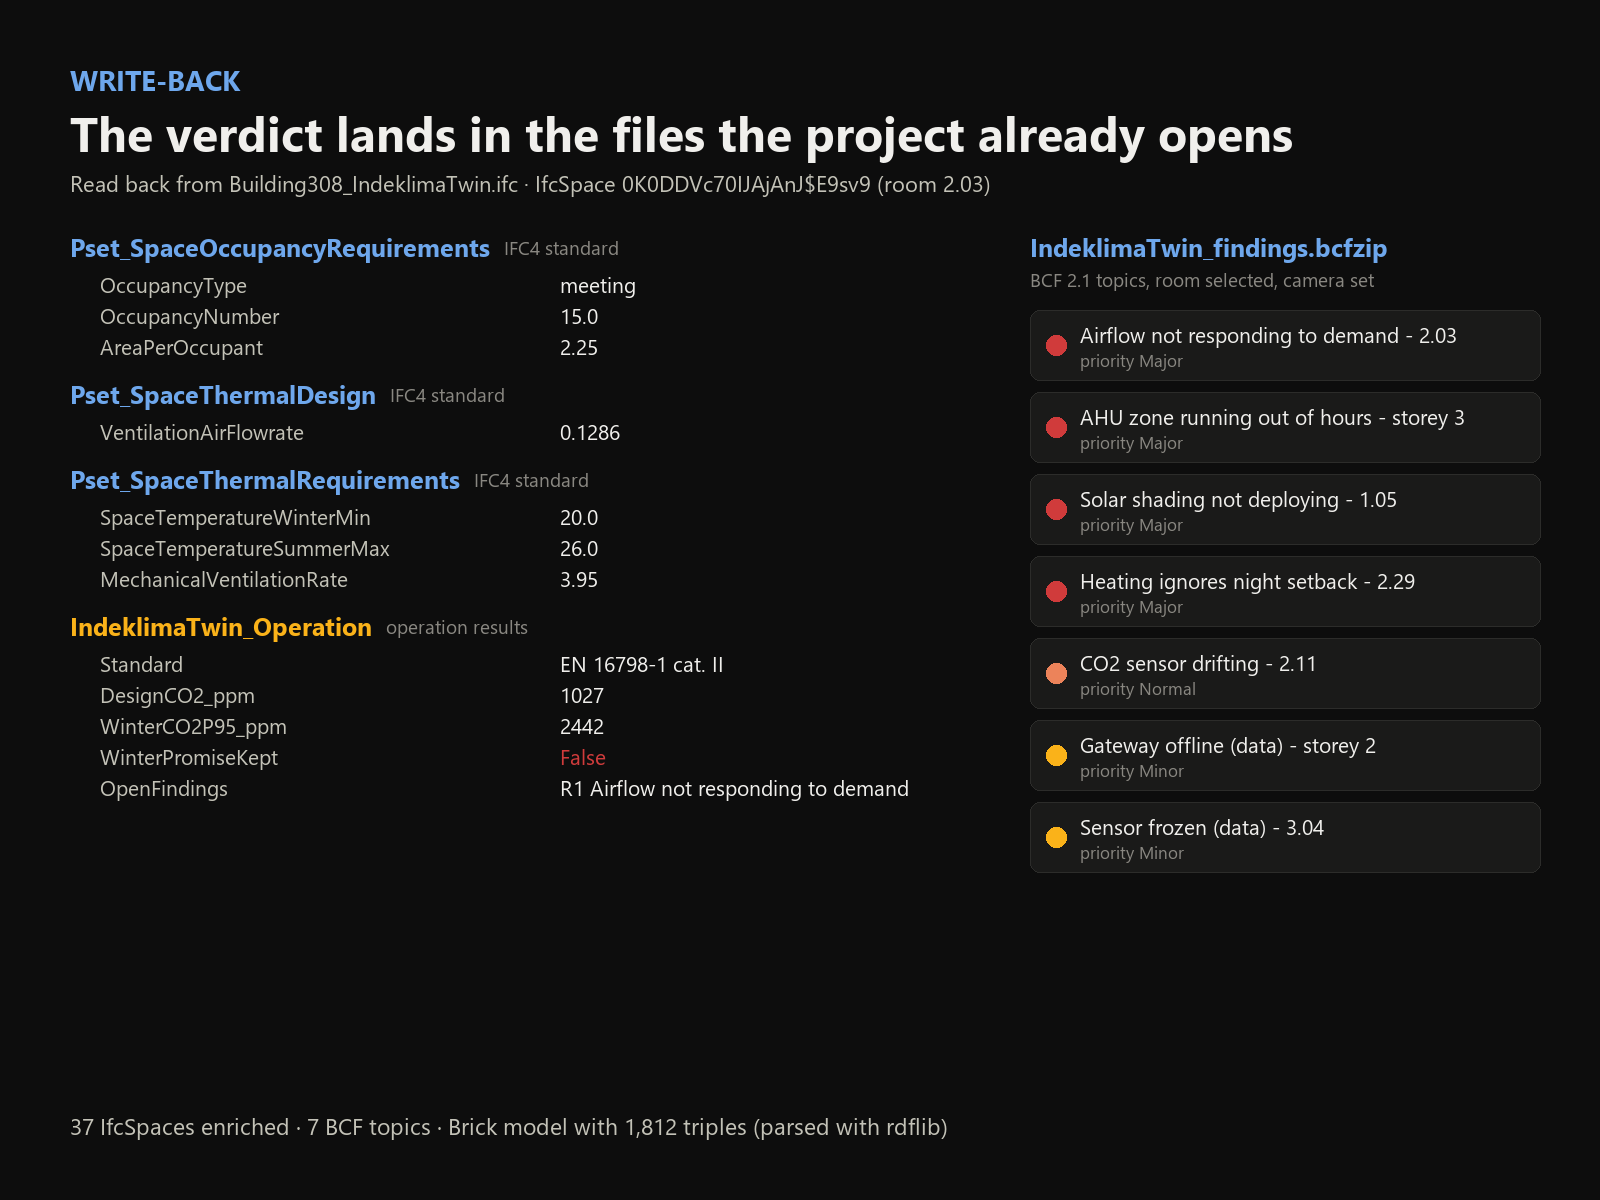Click the WinterPromiseKept property name

point(189,758)
